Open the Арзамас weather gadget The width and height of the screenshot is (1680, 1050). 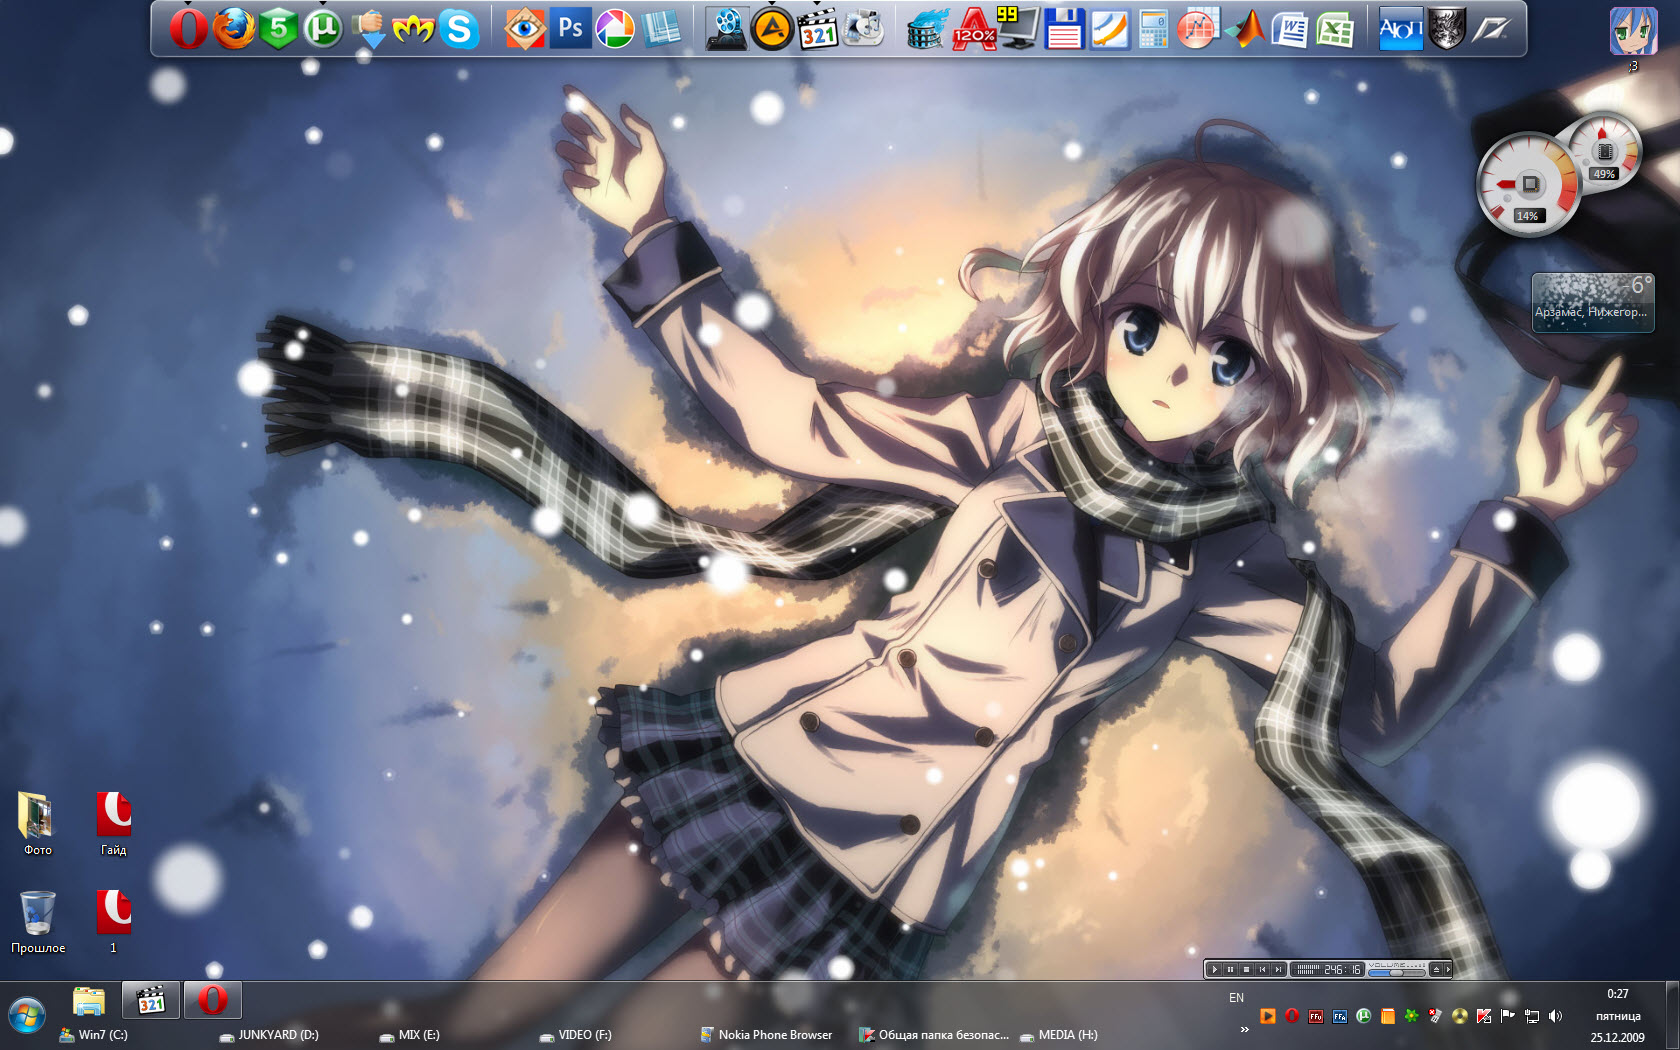(1592, 302)
